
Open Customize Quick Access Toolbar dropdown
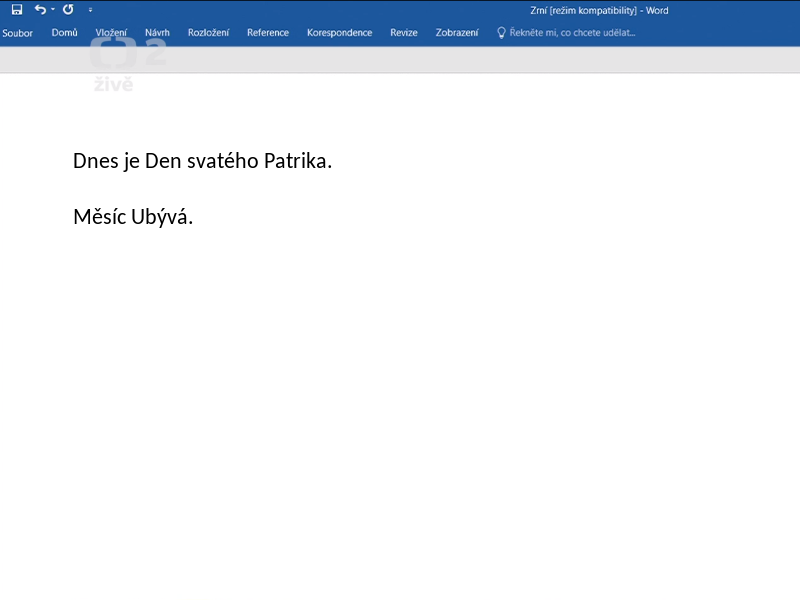(90, 10)
